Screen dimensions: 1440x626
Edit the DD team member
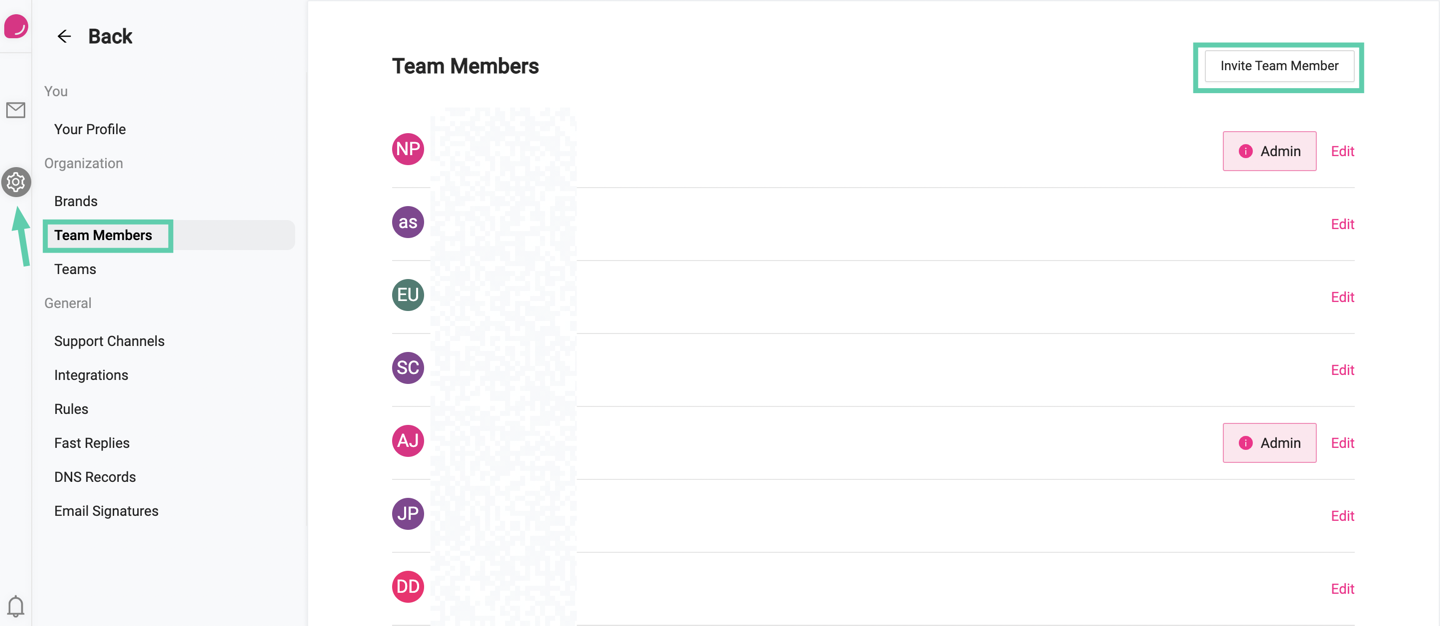tap(1342, 589)
